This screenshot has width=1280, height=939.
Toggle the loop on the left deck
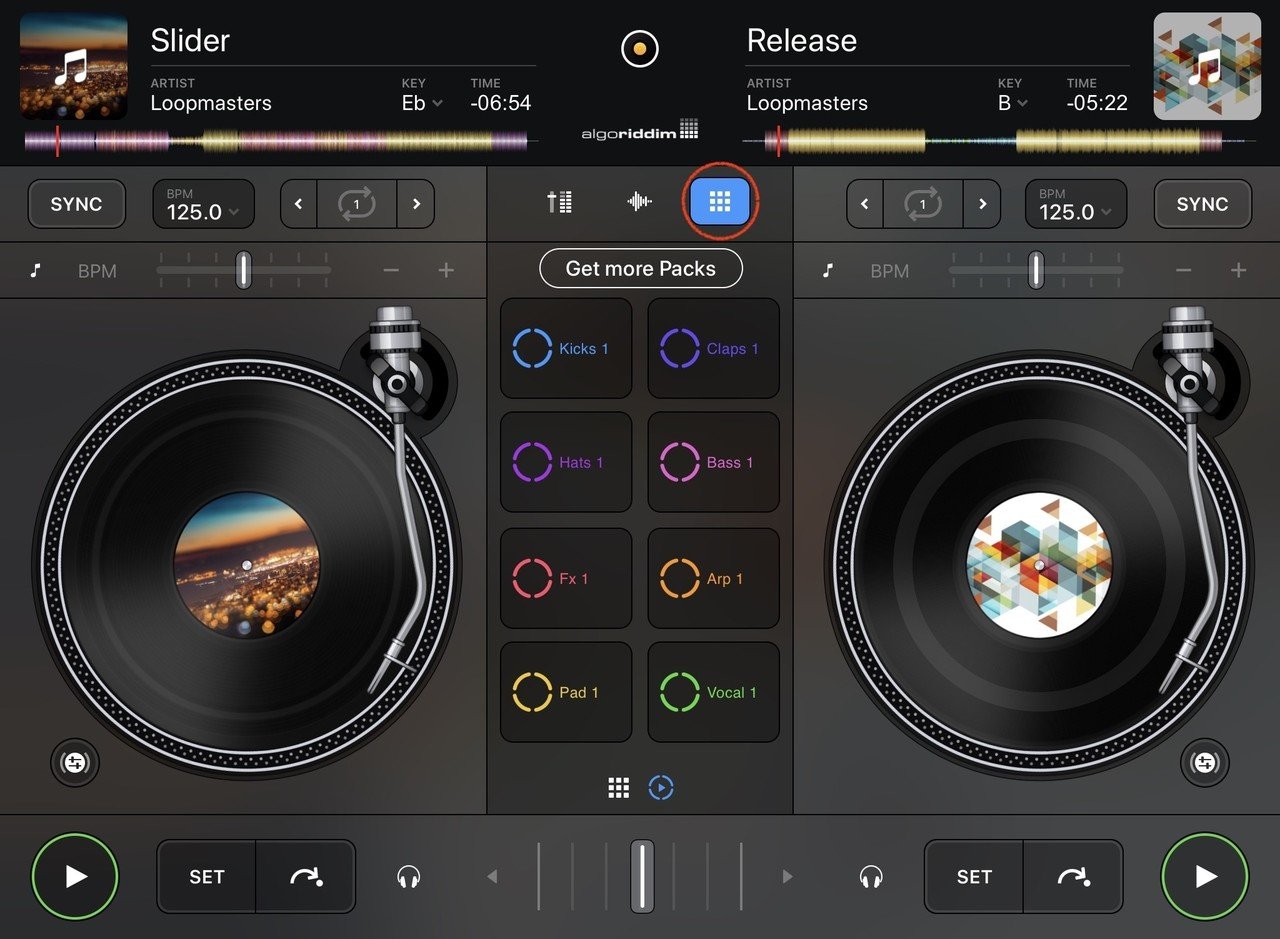click(x=357, y=204)
